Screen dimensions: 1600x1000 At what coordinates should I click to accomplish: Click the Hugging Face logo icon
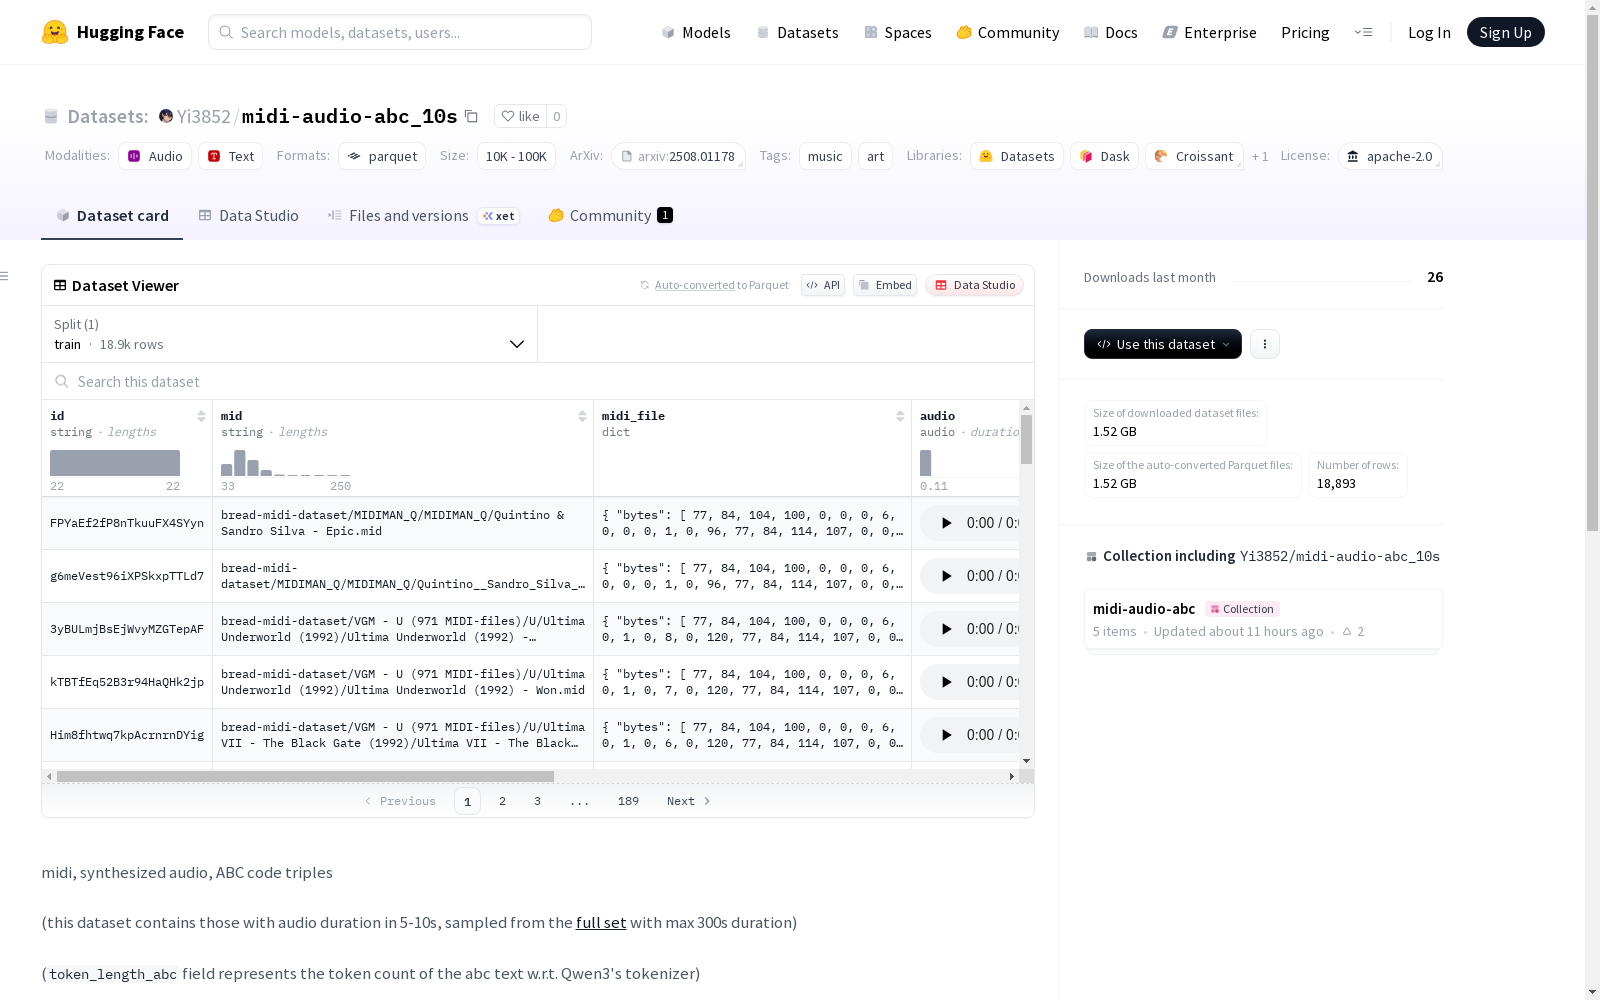click(x=55, y=32)
